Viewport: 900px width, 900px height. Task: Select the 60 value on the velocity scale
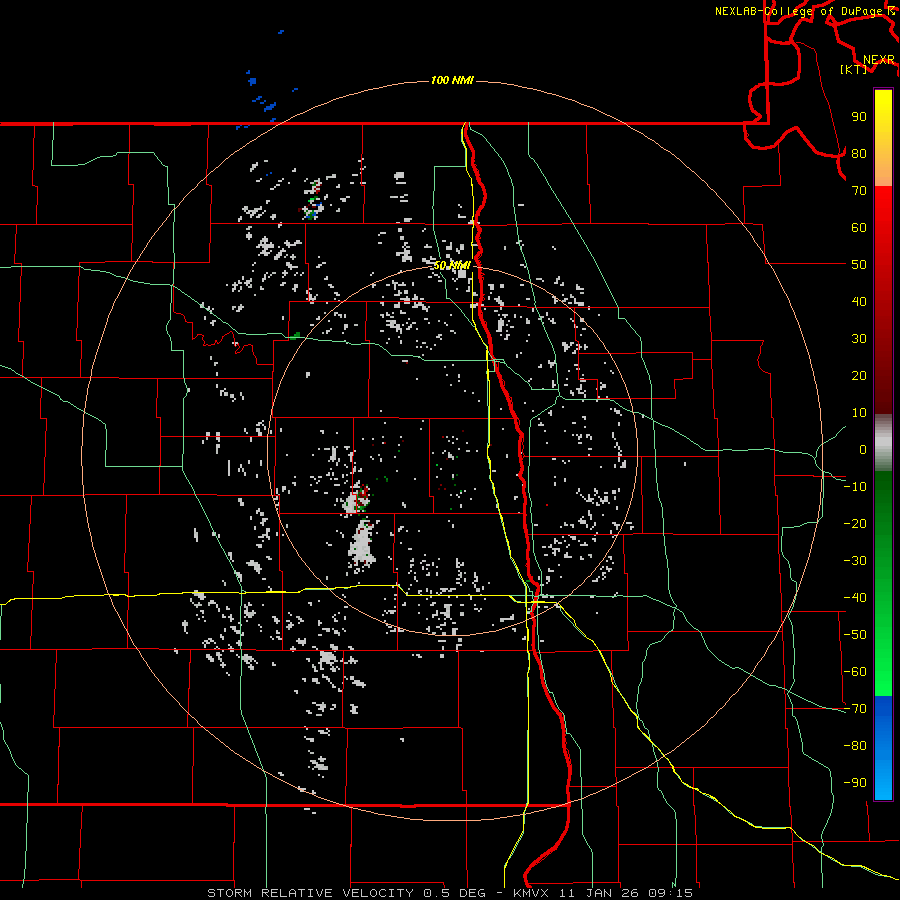tap(859, 227)
